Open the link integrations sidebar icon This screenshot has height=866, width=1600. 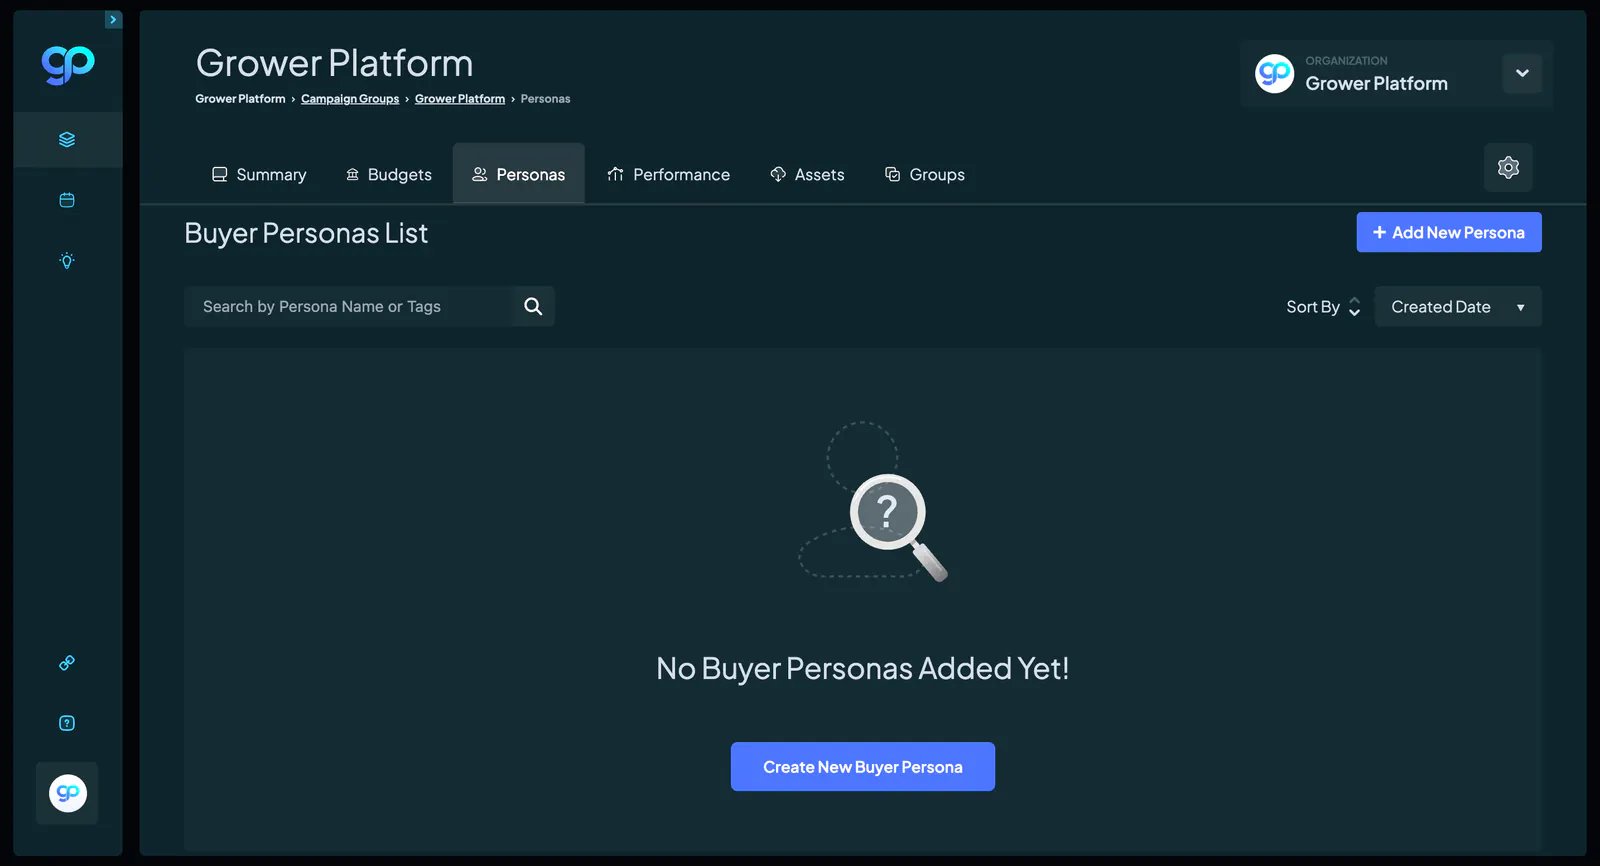(x=67, y=663)
